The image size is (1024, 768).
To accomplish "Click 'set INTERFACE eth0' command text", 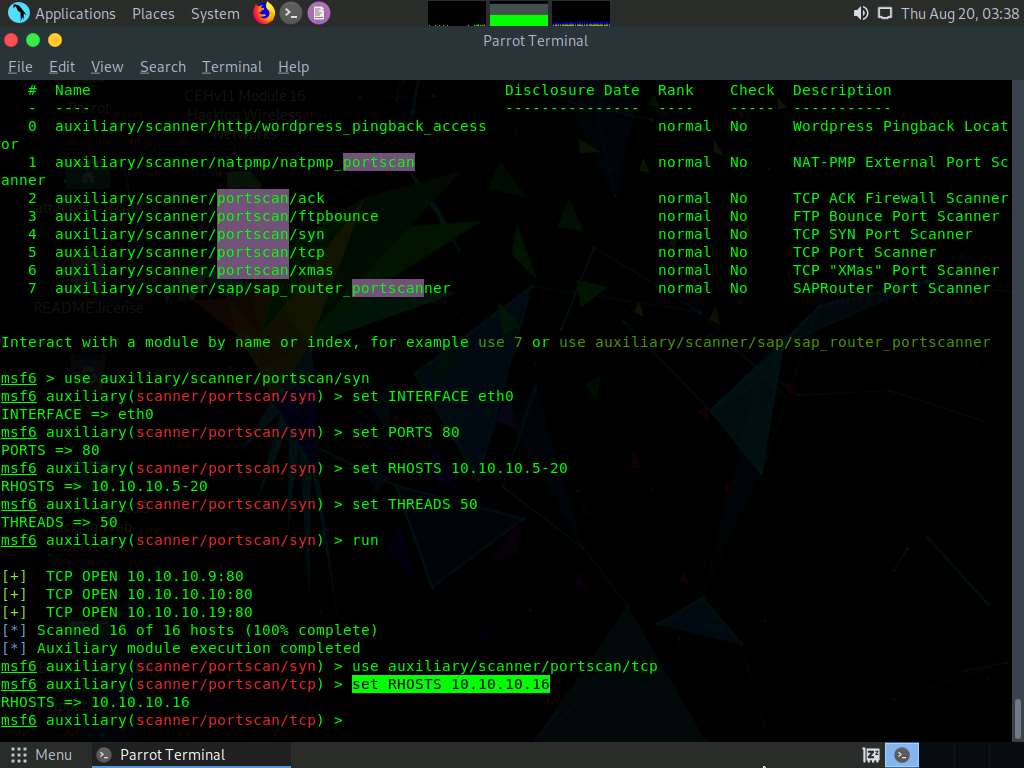I will point(432,396).
